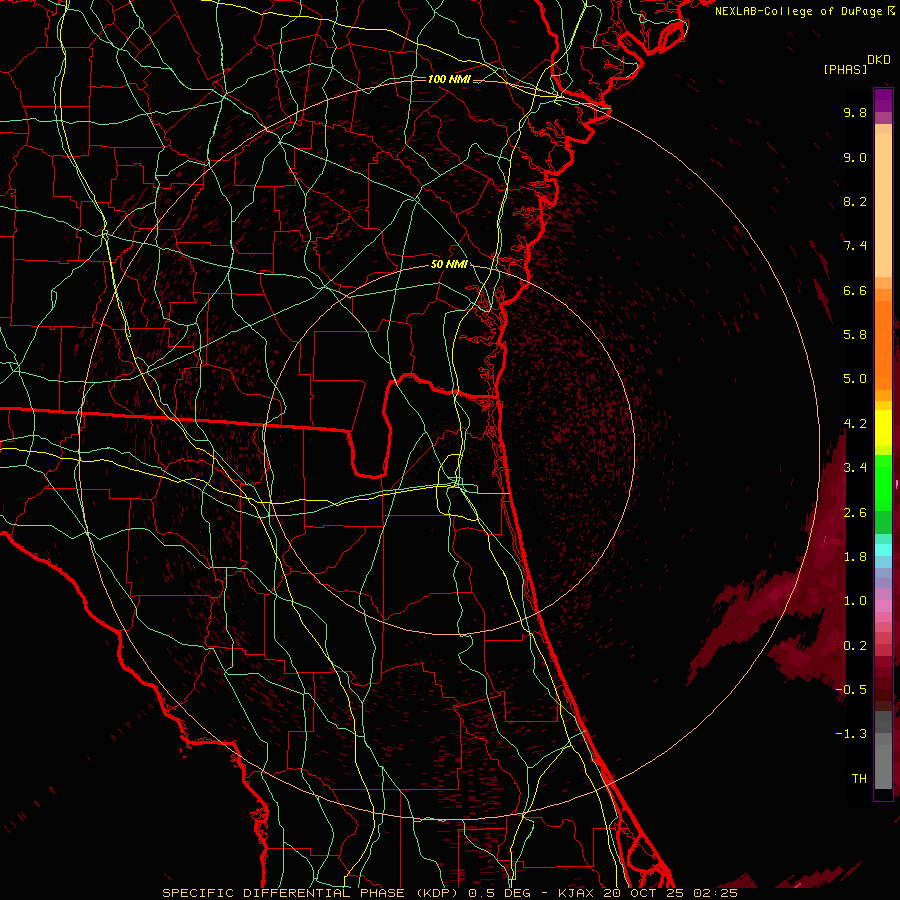The image size is (900, 900).
Task: Click the 6.6 legend value
Action: 855,290
